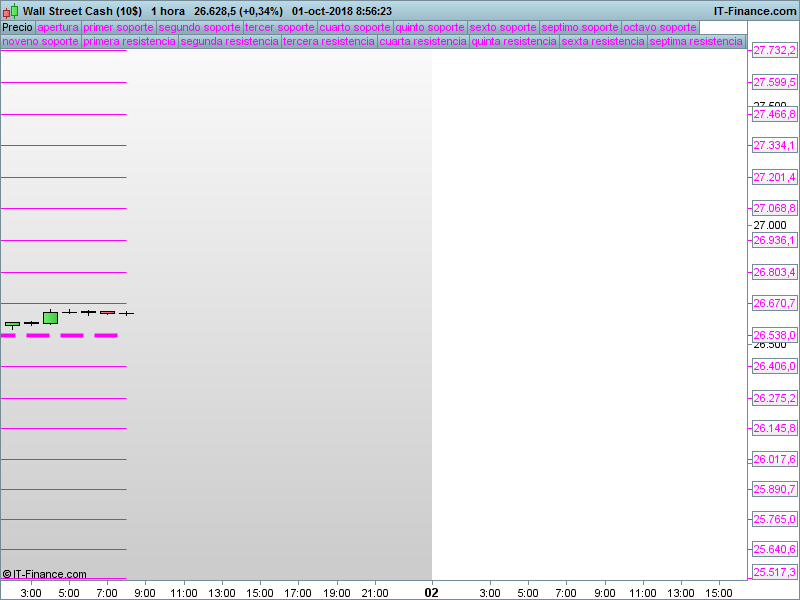Click the IT-Finance.com link at top right
The height and width of the screenshot is (600, 800).
(755, 11)
